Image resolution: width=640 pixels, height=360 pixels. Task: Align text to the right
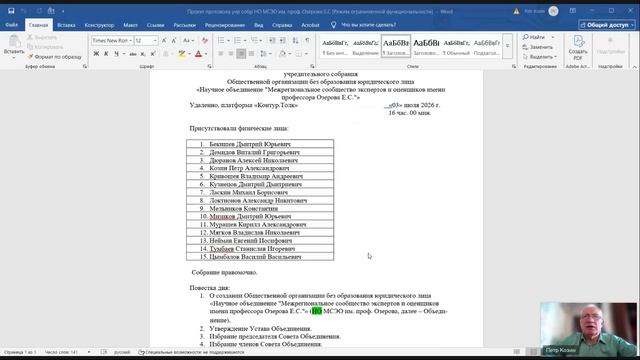[241, 54]
